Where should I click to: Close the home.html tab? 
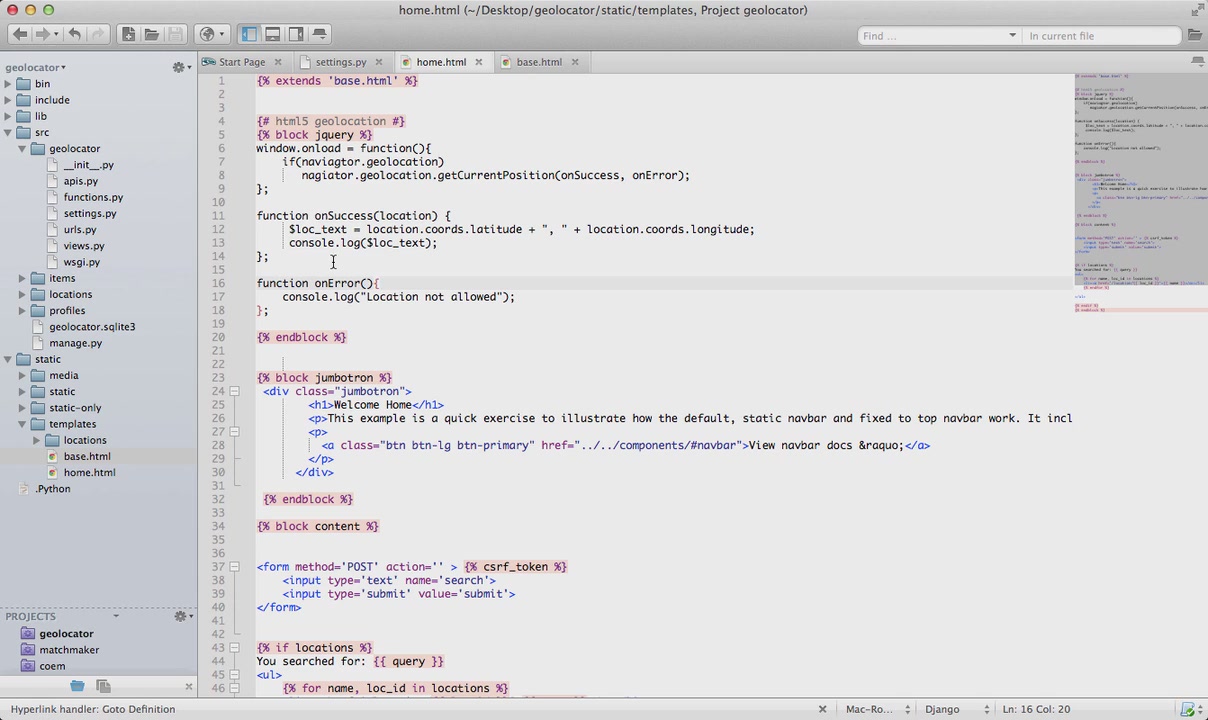click(478, 62)
